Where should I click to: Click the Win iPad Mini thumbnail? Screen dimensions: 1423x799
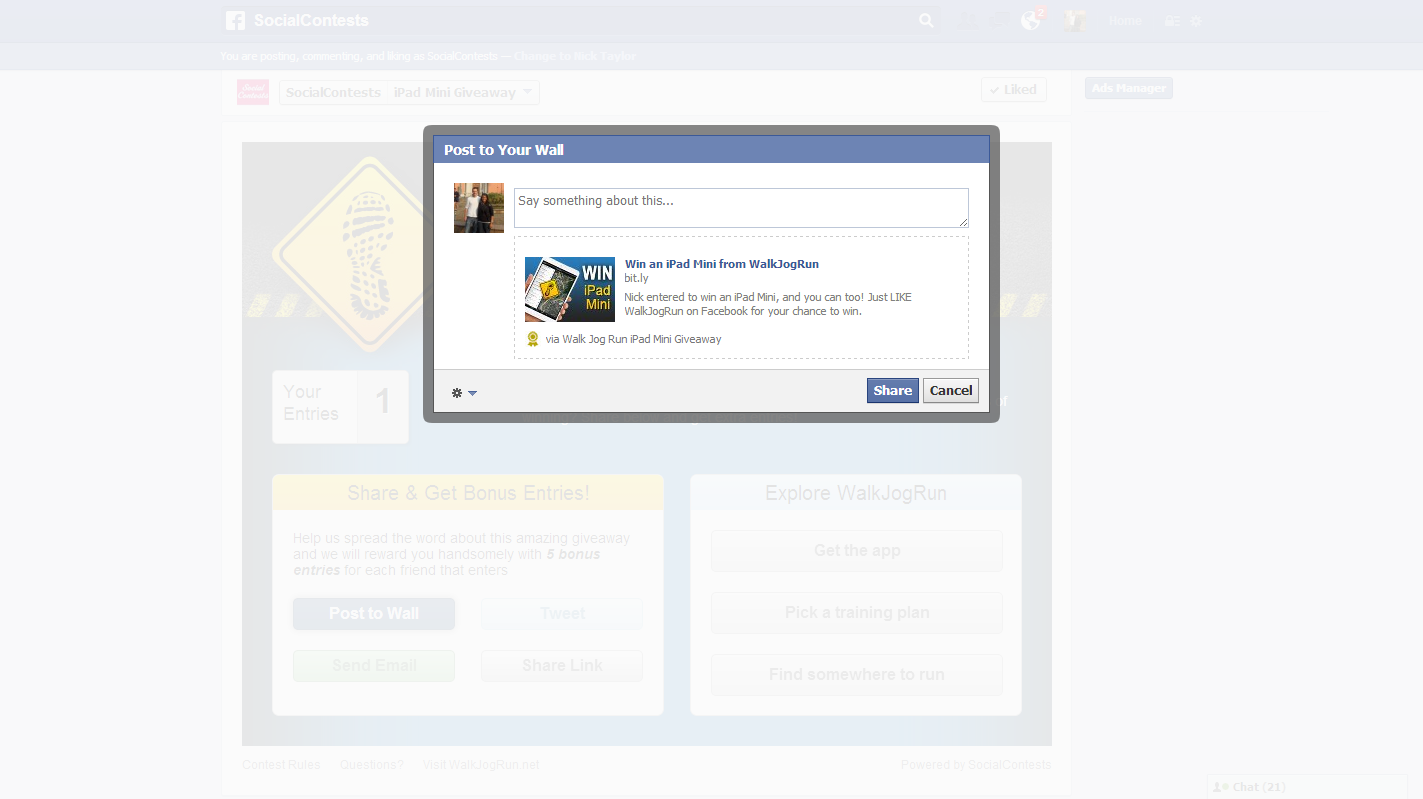coord(570,289)
